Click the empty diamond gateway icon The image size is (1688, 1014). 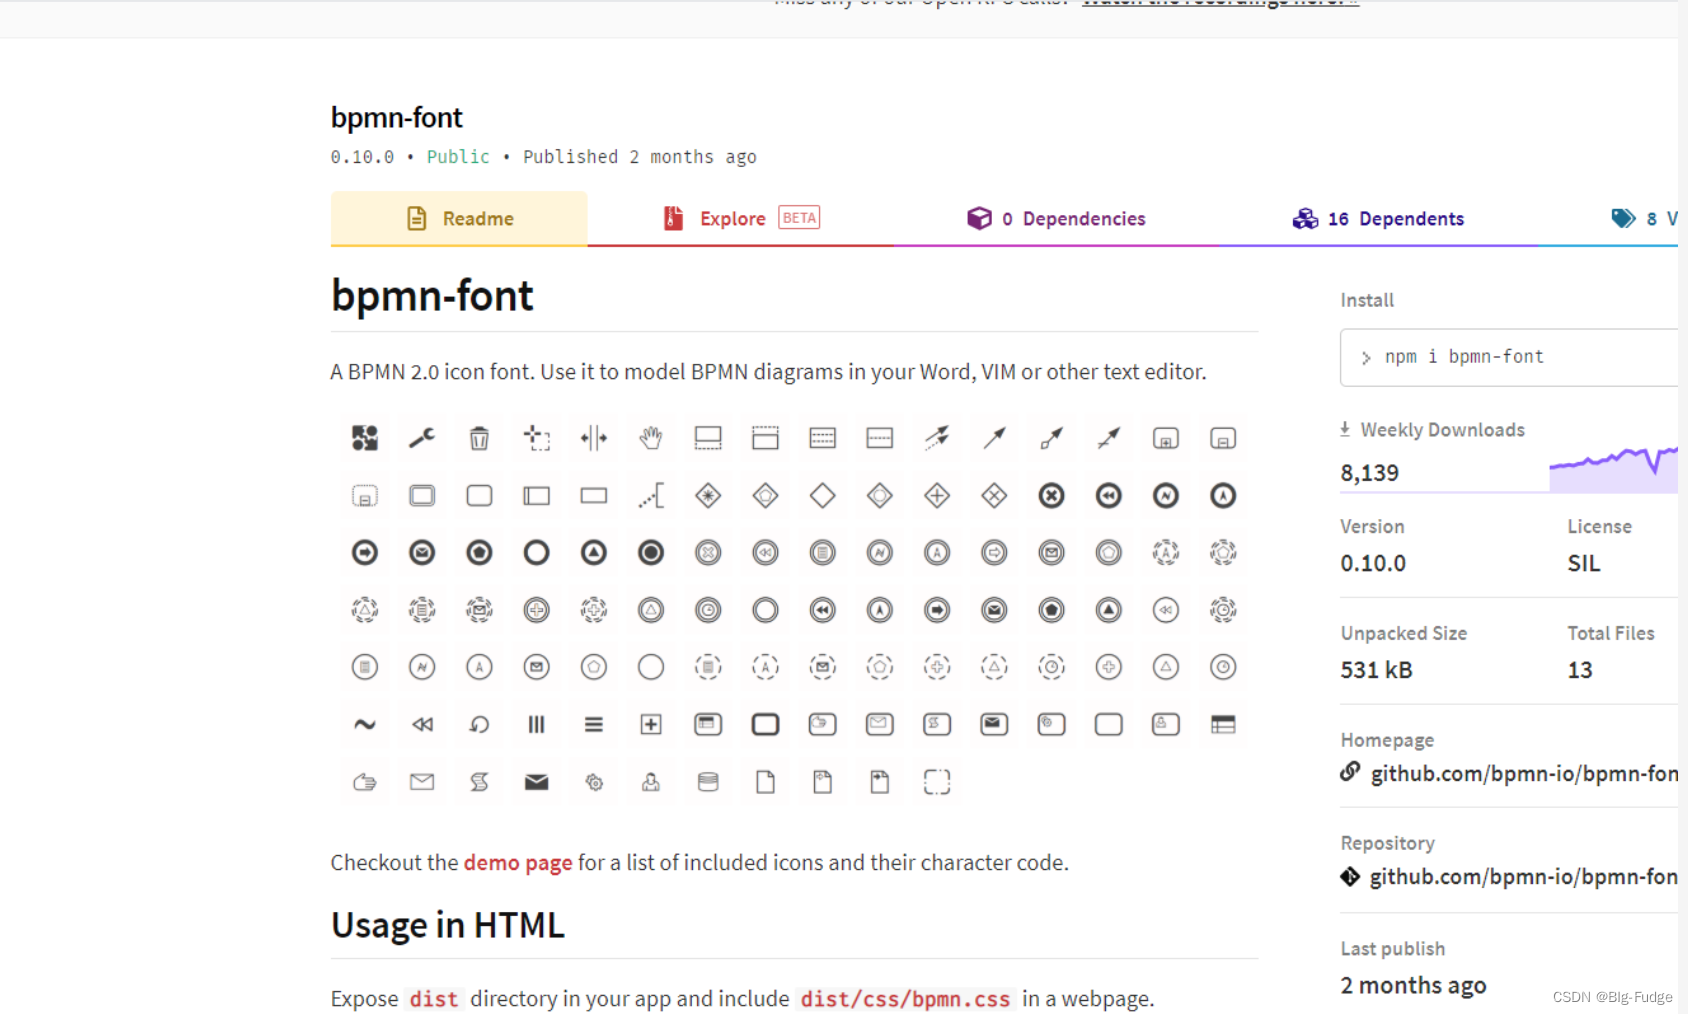(823, 495)
